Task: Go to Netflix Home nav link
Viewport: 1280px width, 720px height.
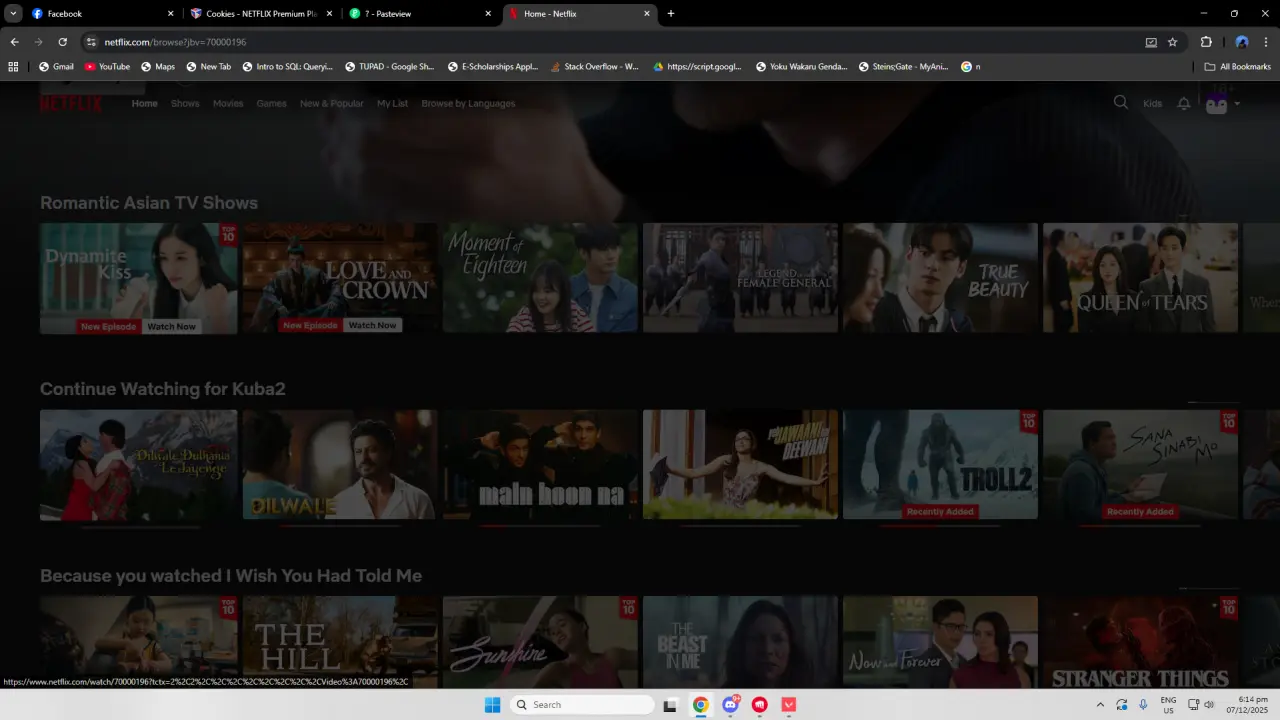Action: (x=145, y=103)
